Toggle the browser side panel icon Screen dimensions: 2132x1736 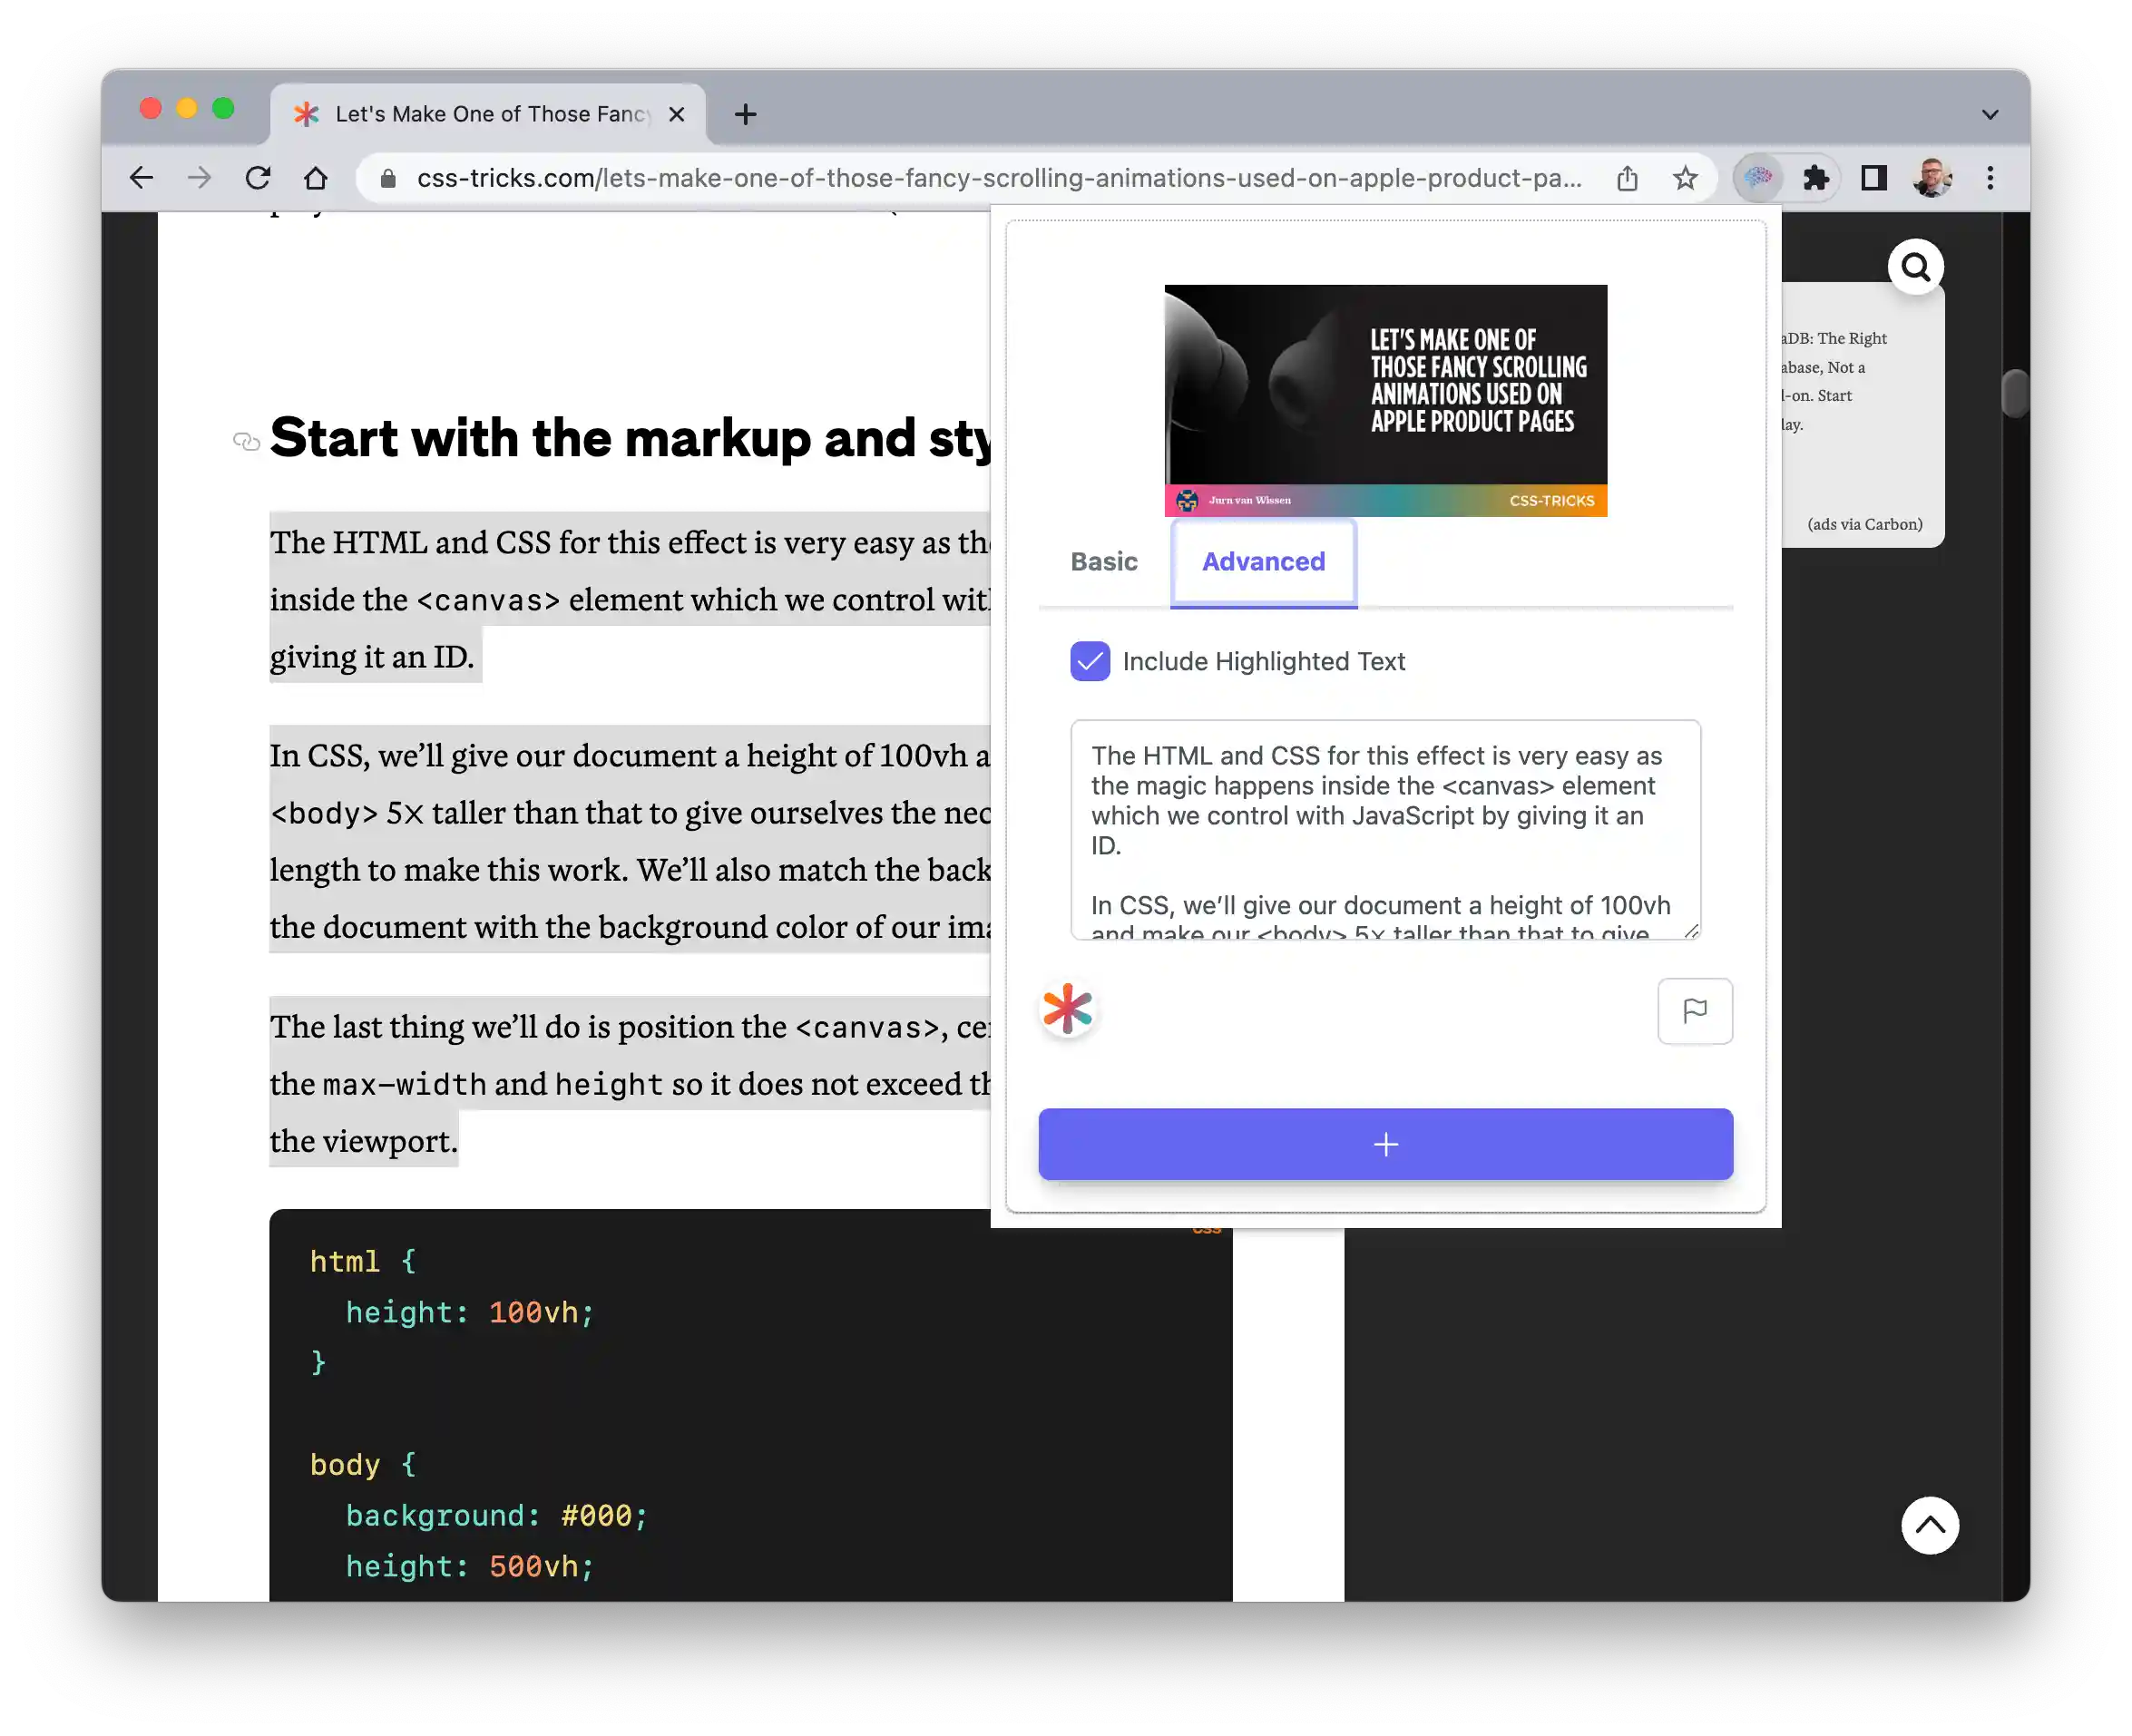pyautogui.click(x=1873, y=178)
